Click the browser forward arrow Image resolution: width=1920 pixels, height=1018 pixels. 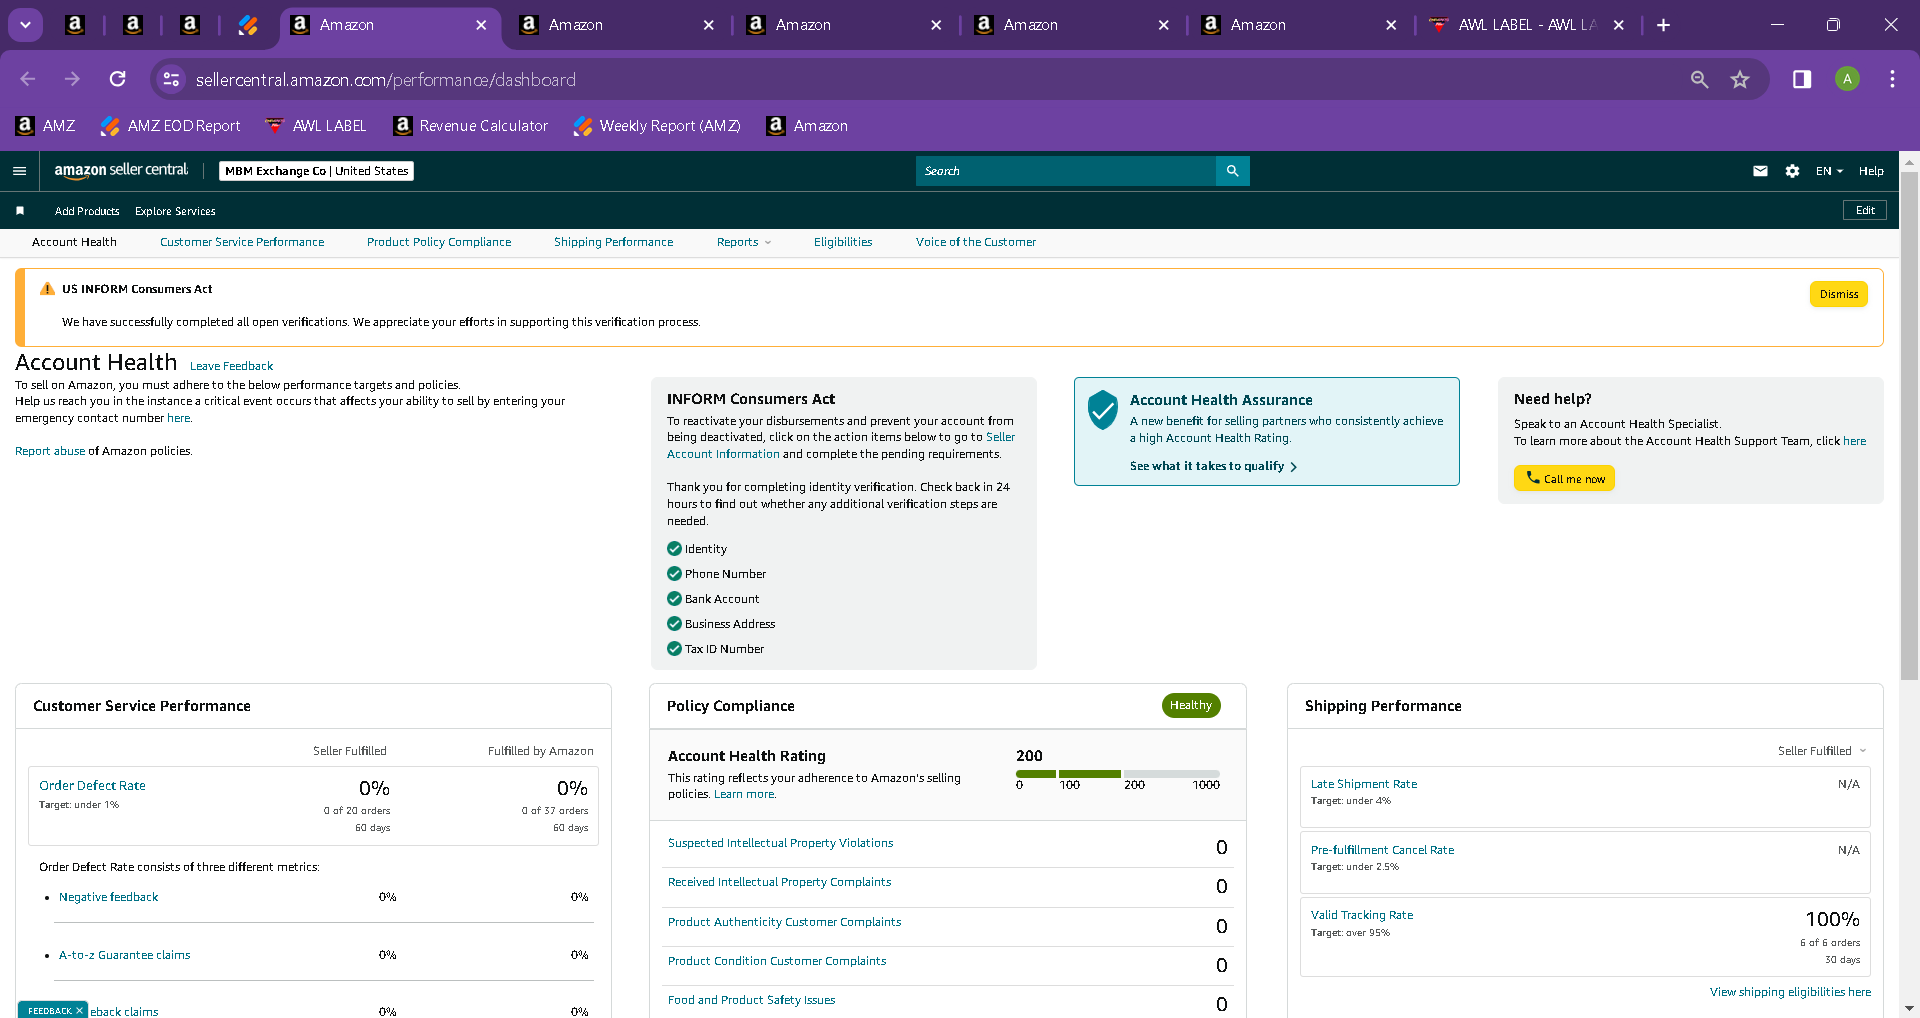tap(72, 79)
